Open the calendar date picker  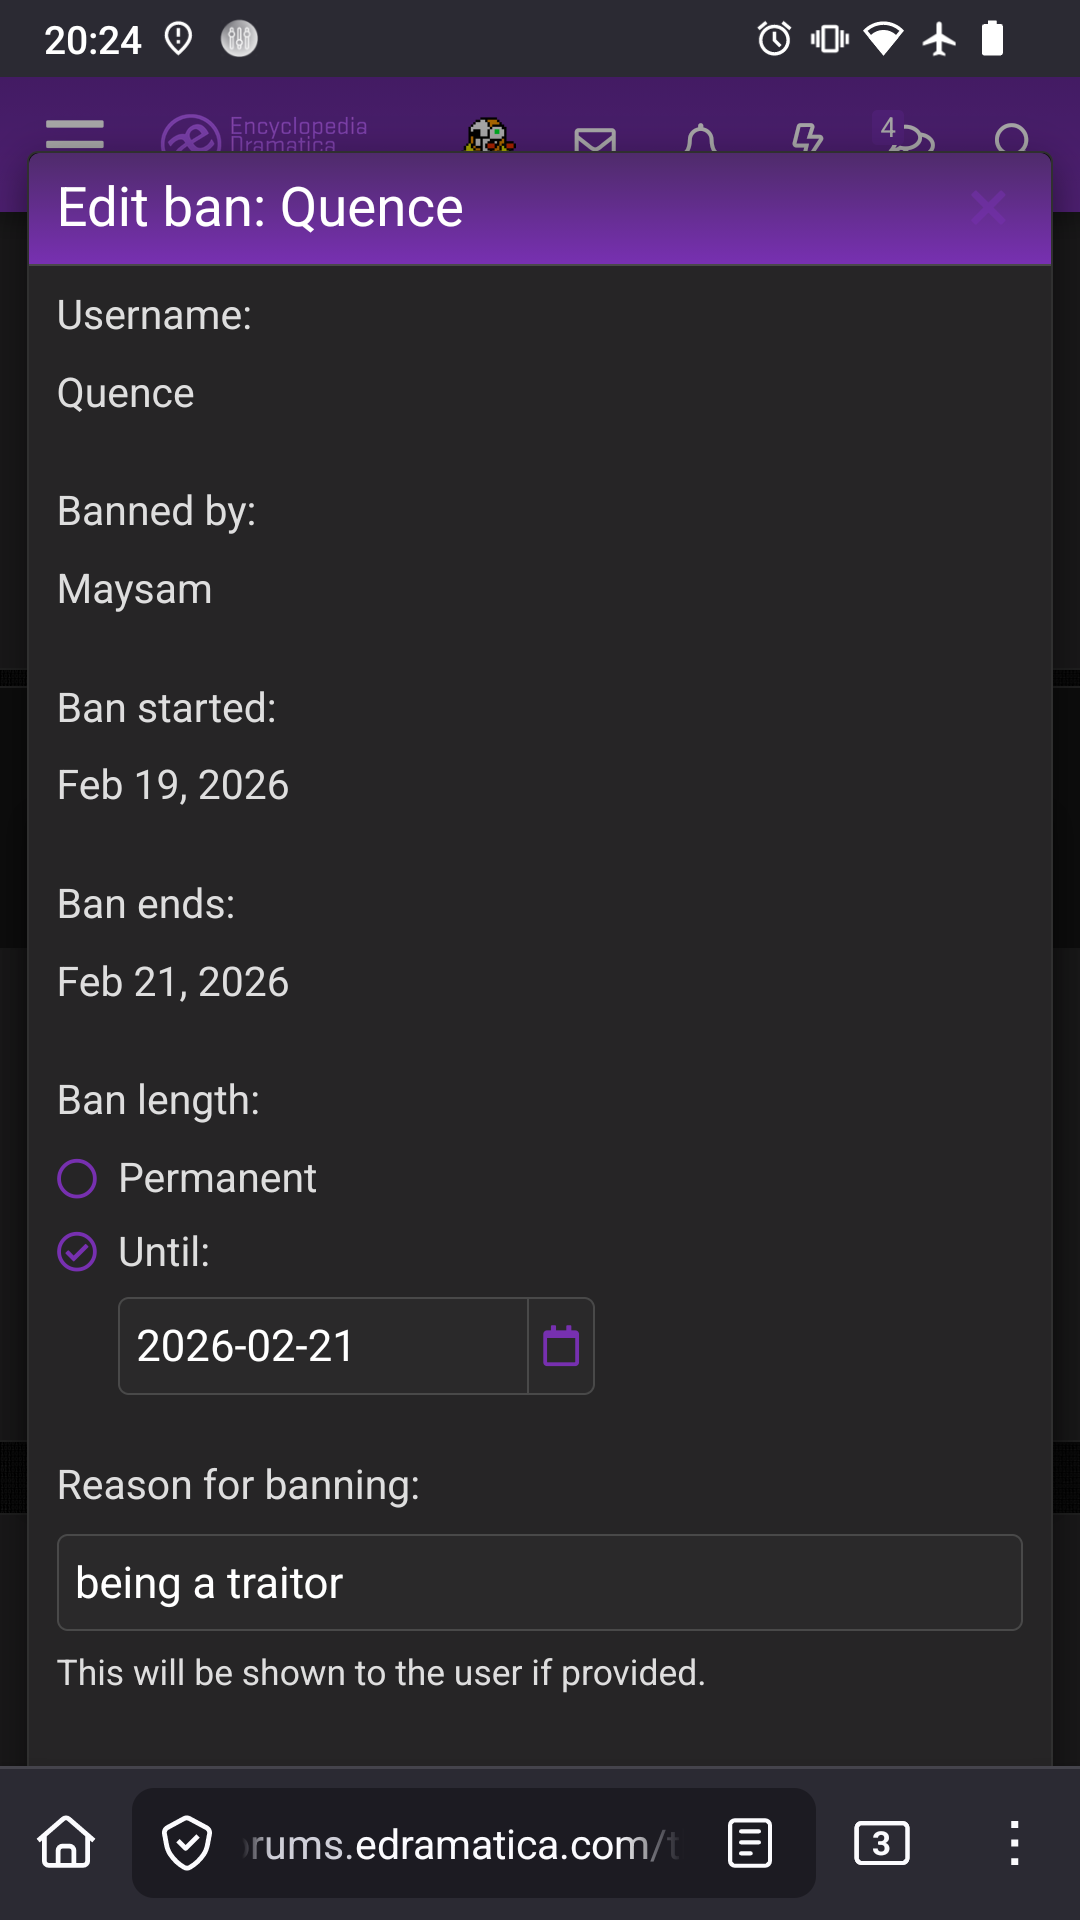[x=561, y=1346]
